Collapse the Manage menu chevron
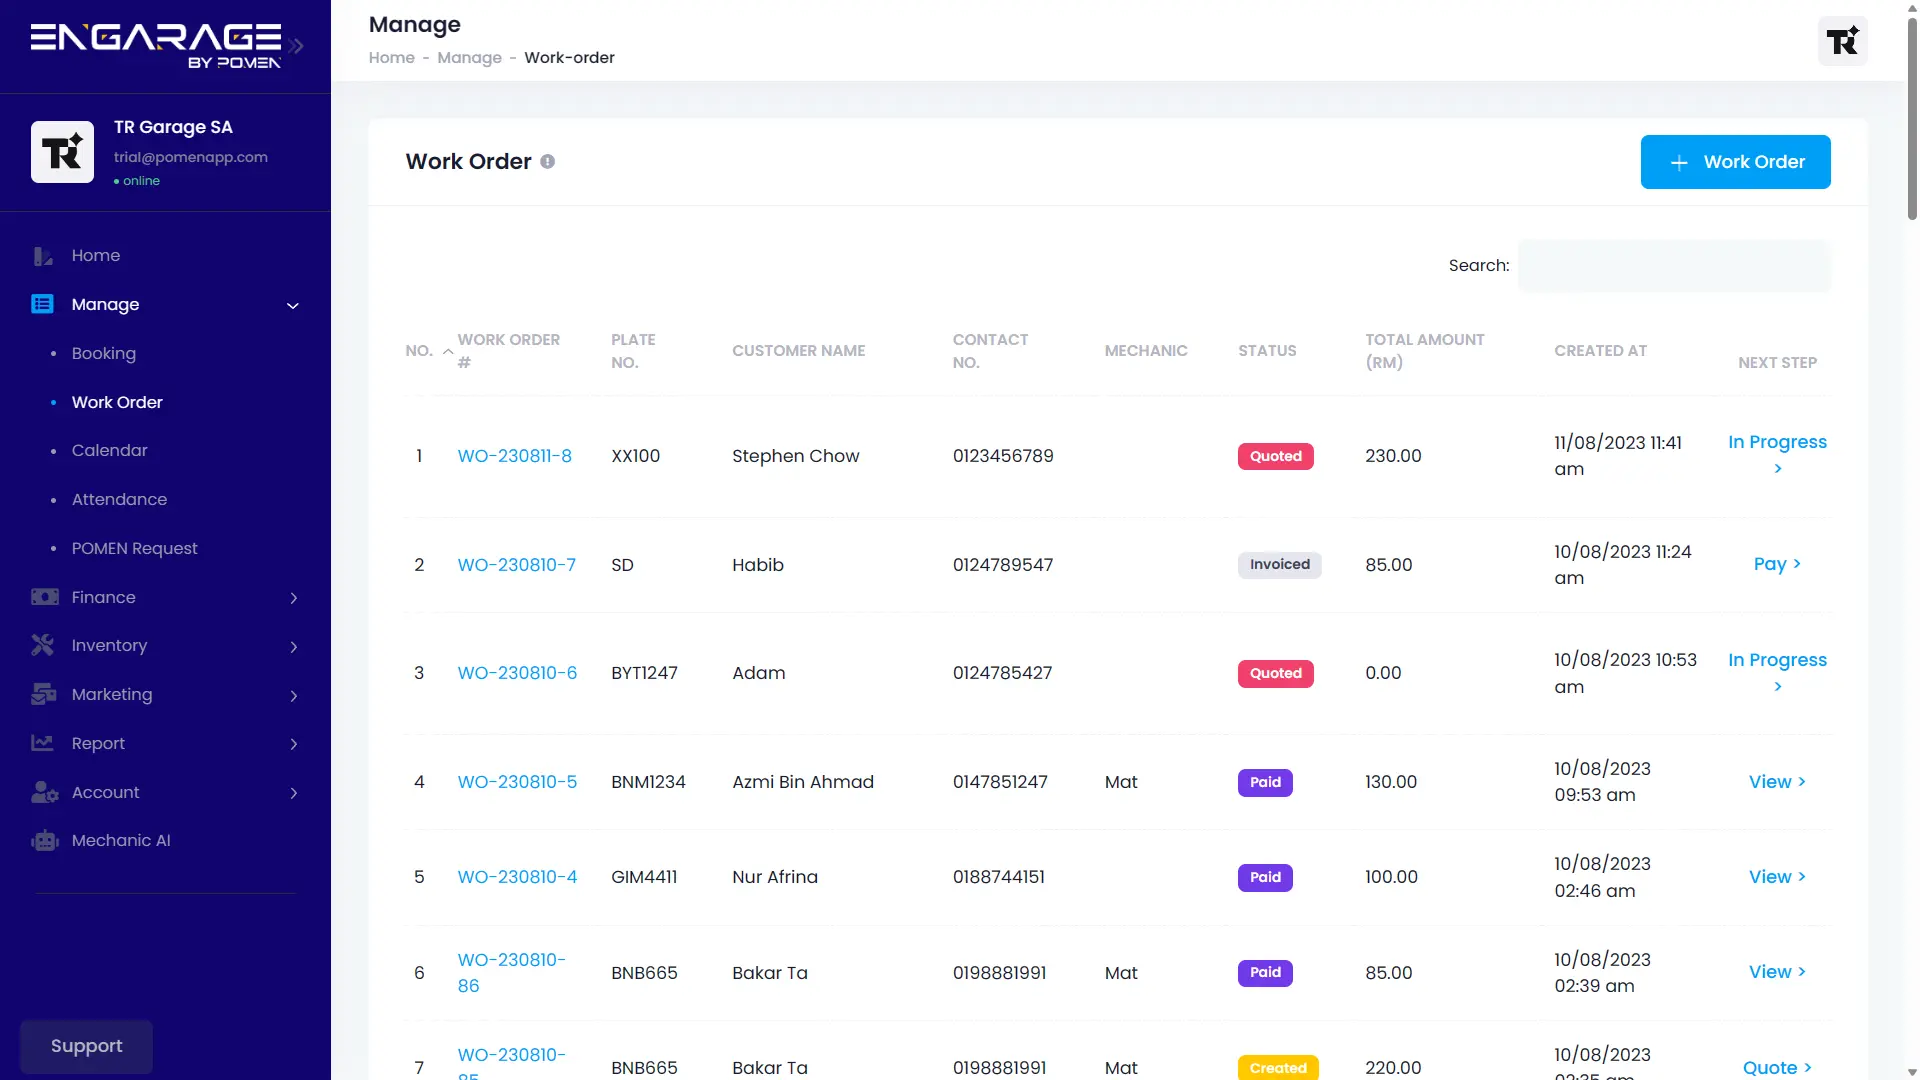The height and width of the screenshot is (1080, 1920). [293, 305]
